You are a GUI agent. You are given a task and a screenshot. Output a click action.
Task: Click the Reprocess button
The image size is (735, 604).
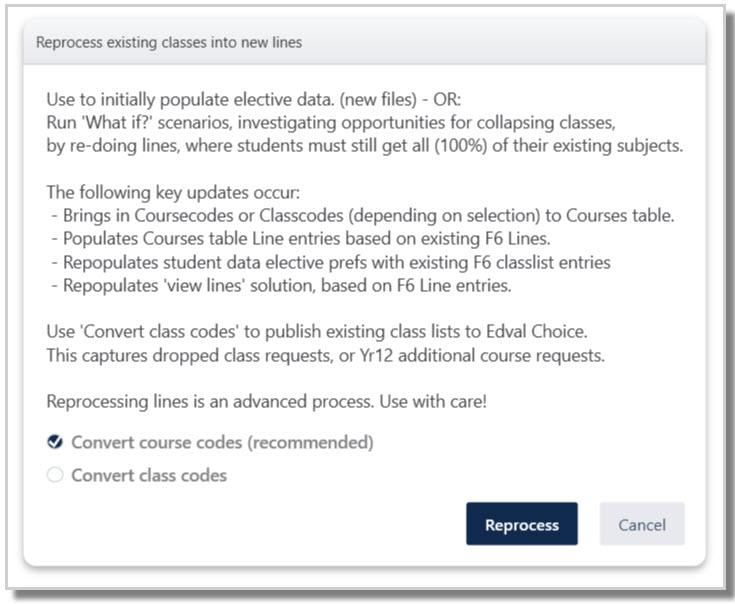521,524
